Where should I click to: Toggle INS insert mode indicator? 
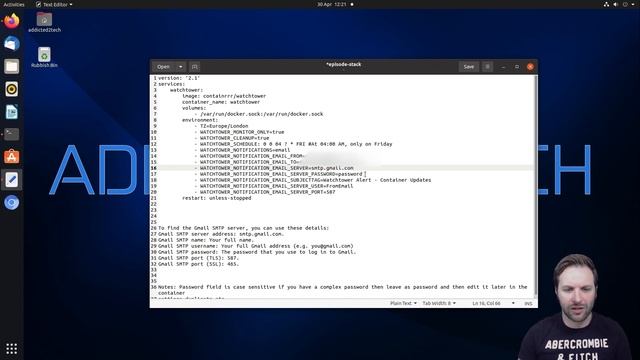[528, 303]
